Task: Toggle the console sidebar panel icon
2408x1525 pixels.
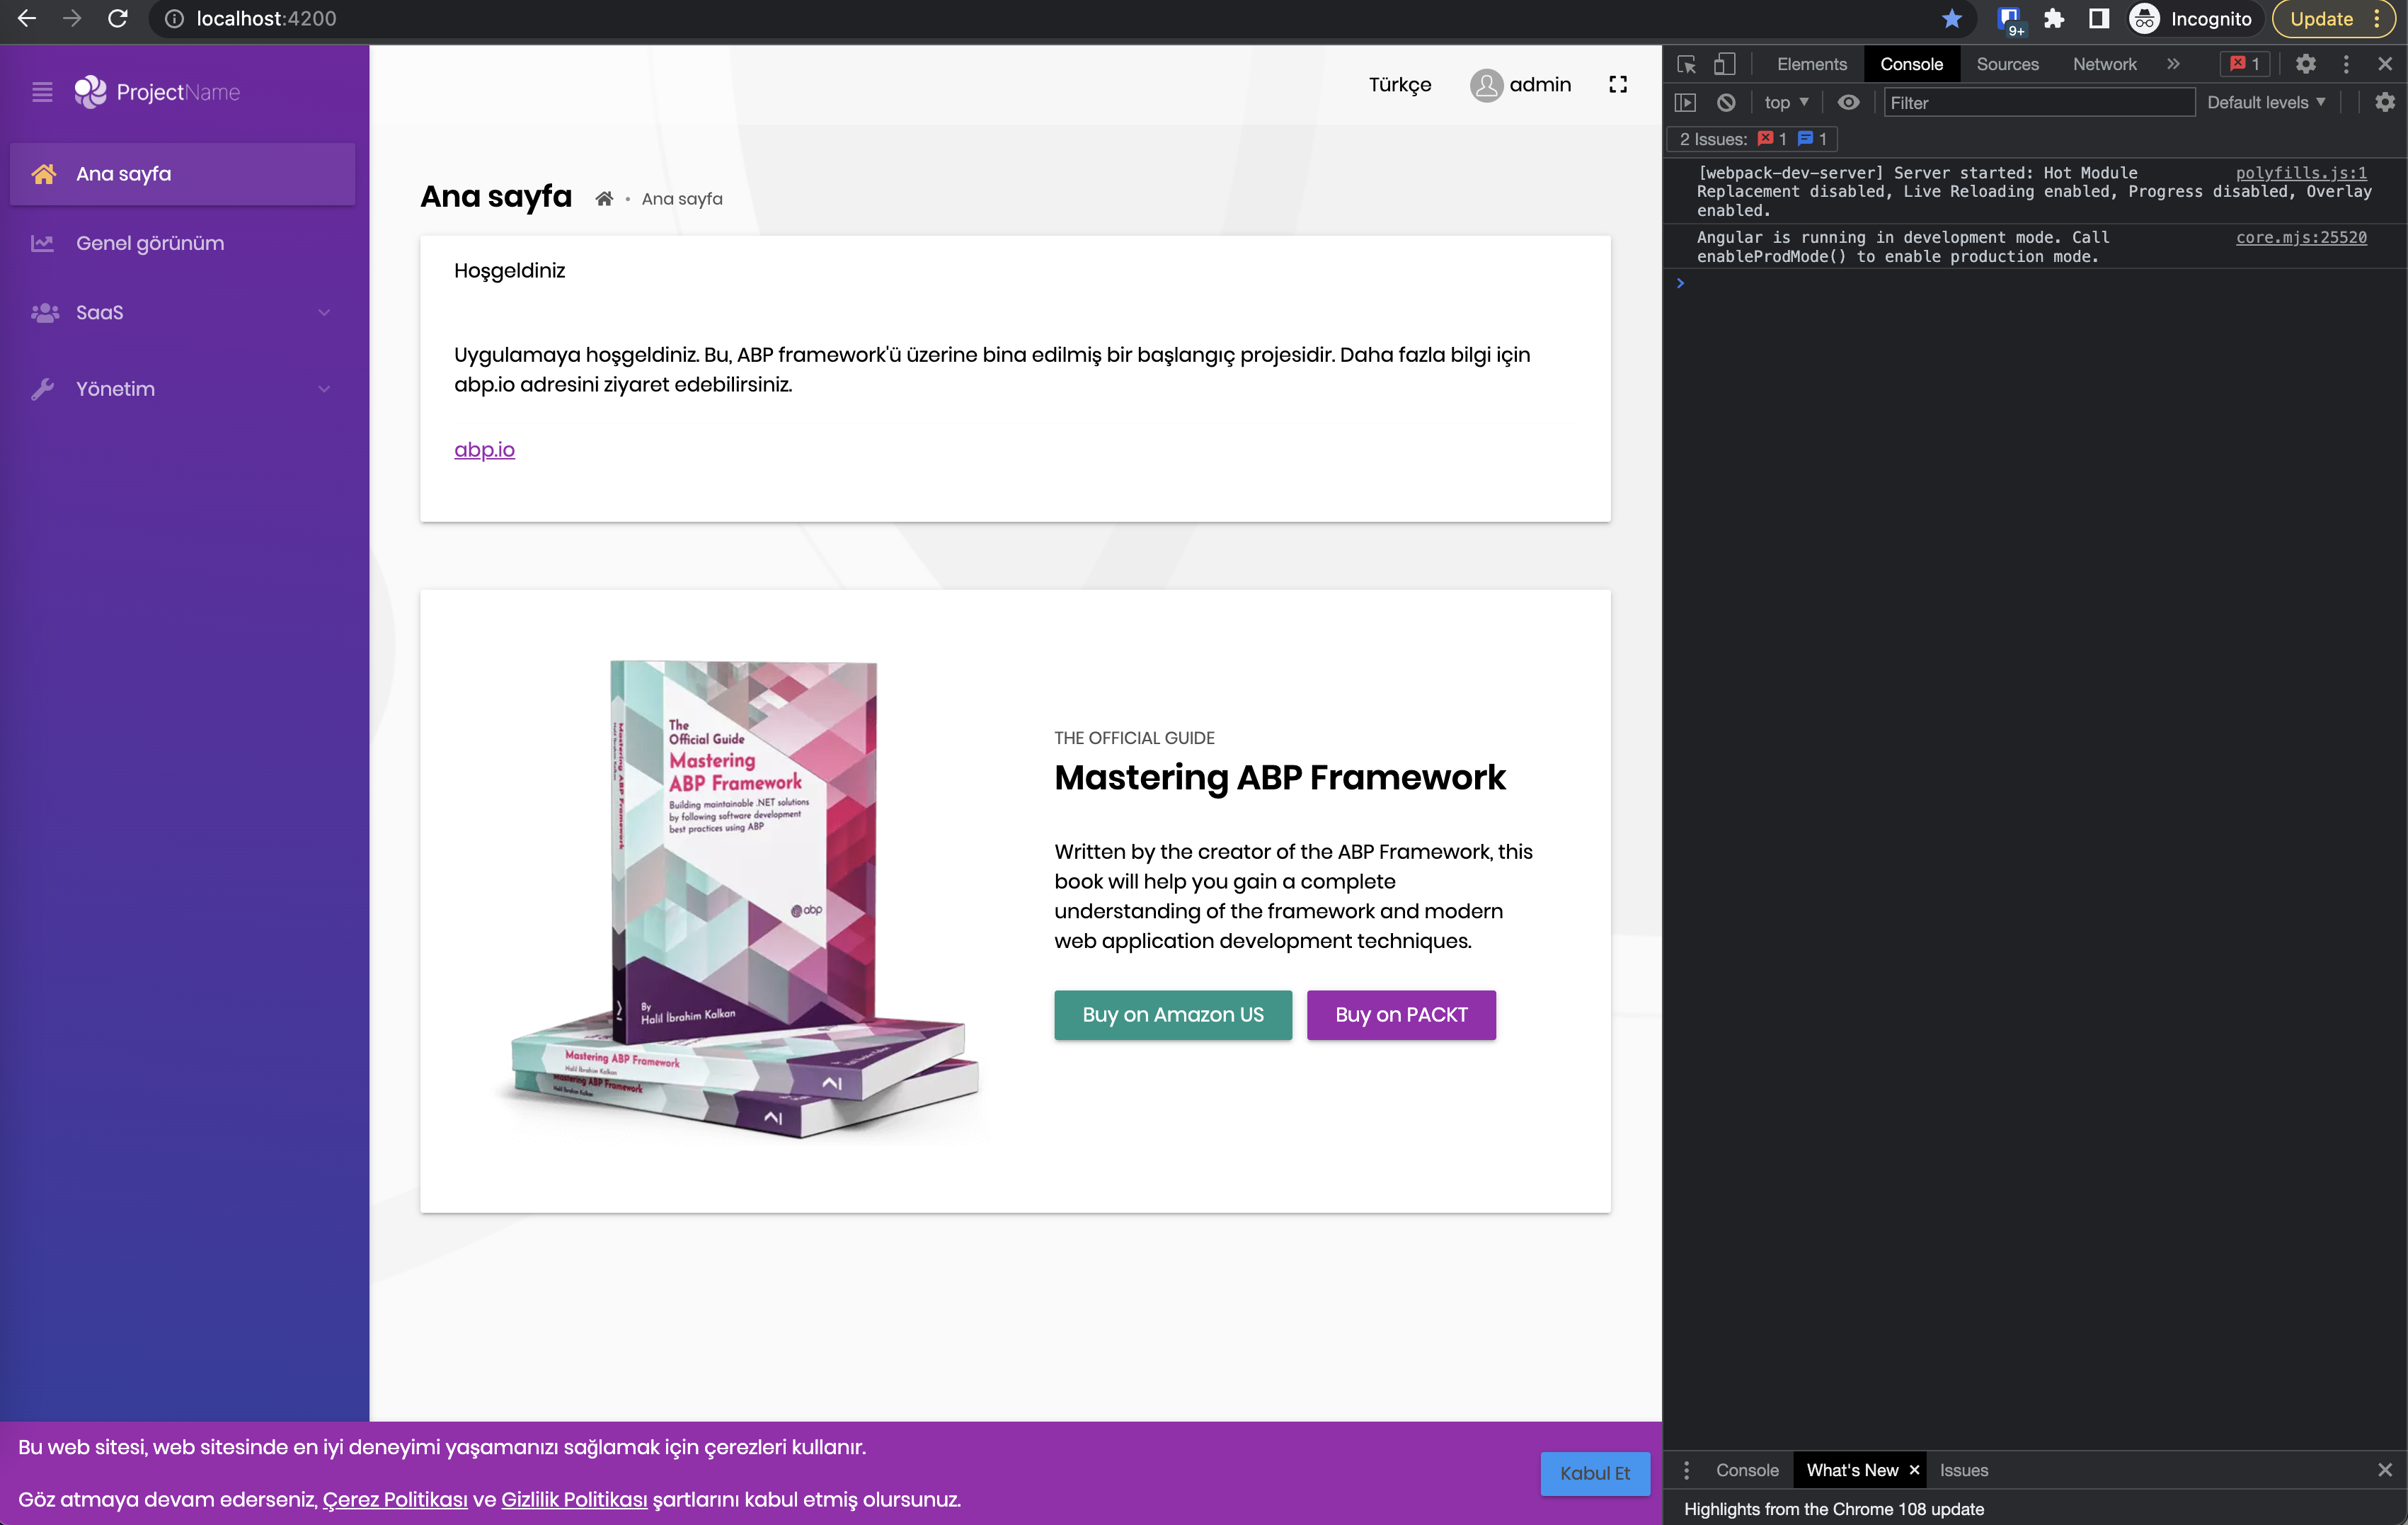Action: coord(1685,102)
